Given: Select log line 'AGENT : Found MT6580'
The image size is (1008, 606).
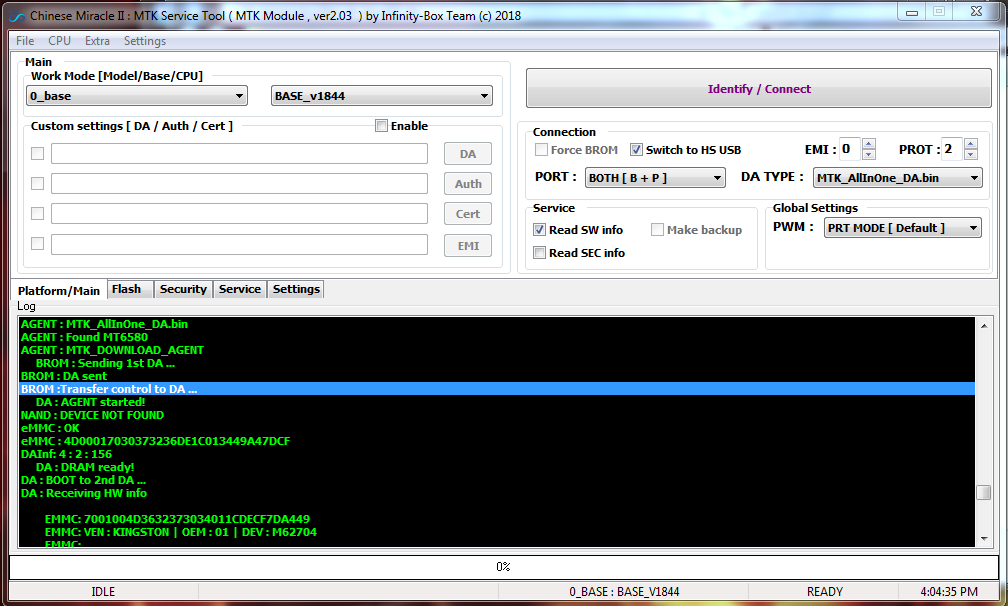Looking at the screenshot, I should pyautogui.click(x=497, y=337).
